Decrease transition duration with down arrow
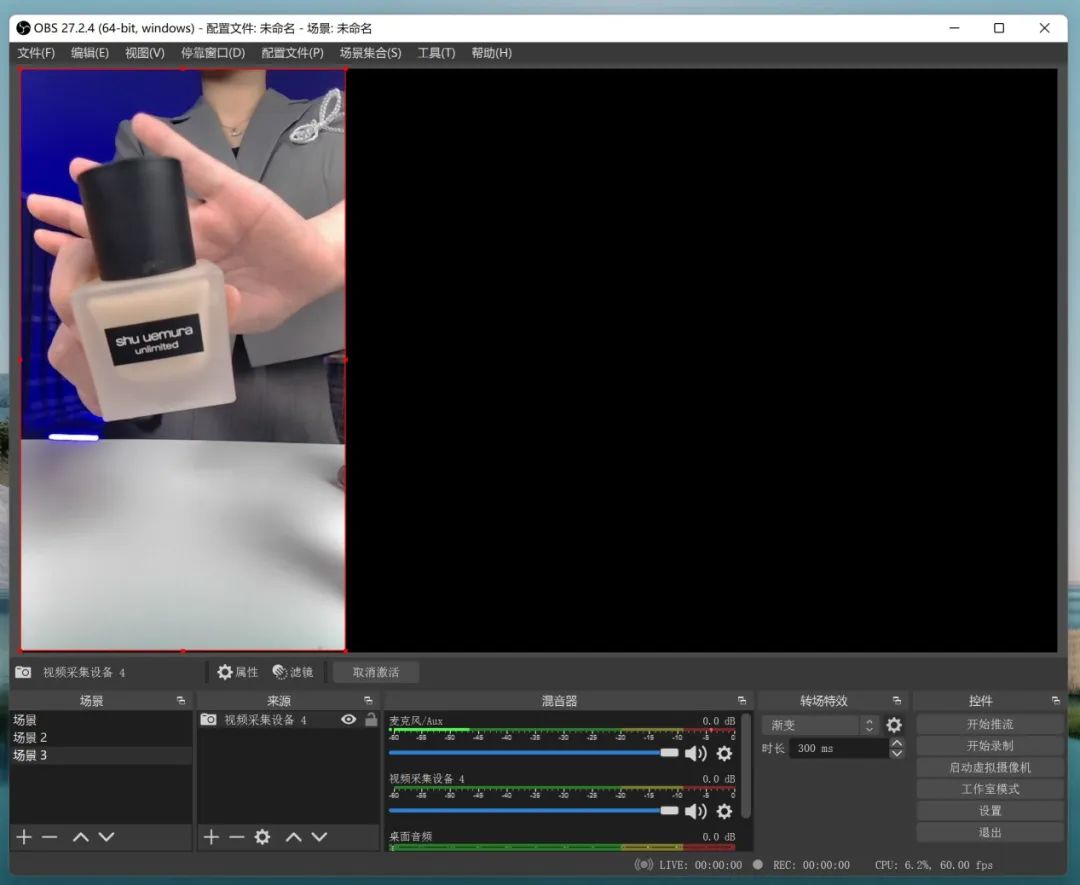 pyautogui.click(x=897, y=753)
